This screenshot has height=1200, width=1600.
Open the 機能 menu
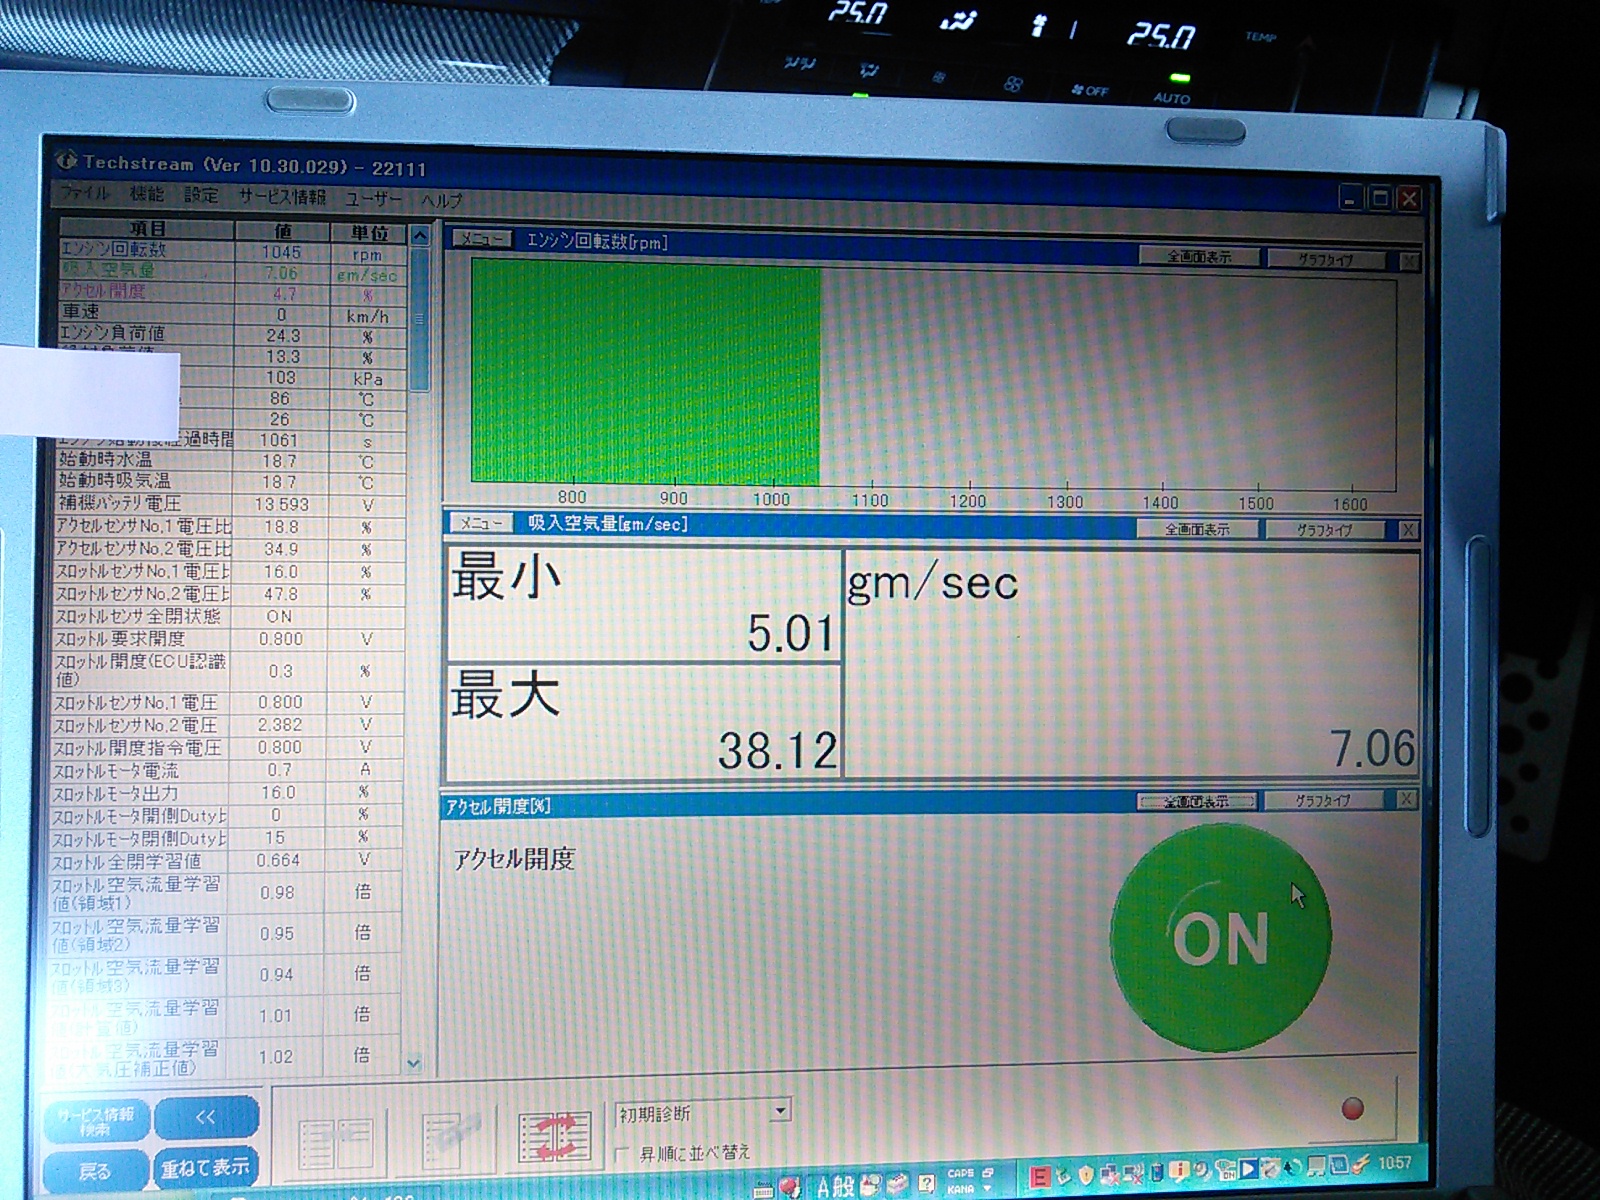tap(146, 194)
